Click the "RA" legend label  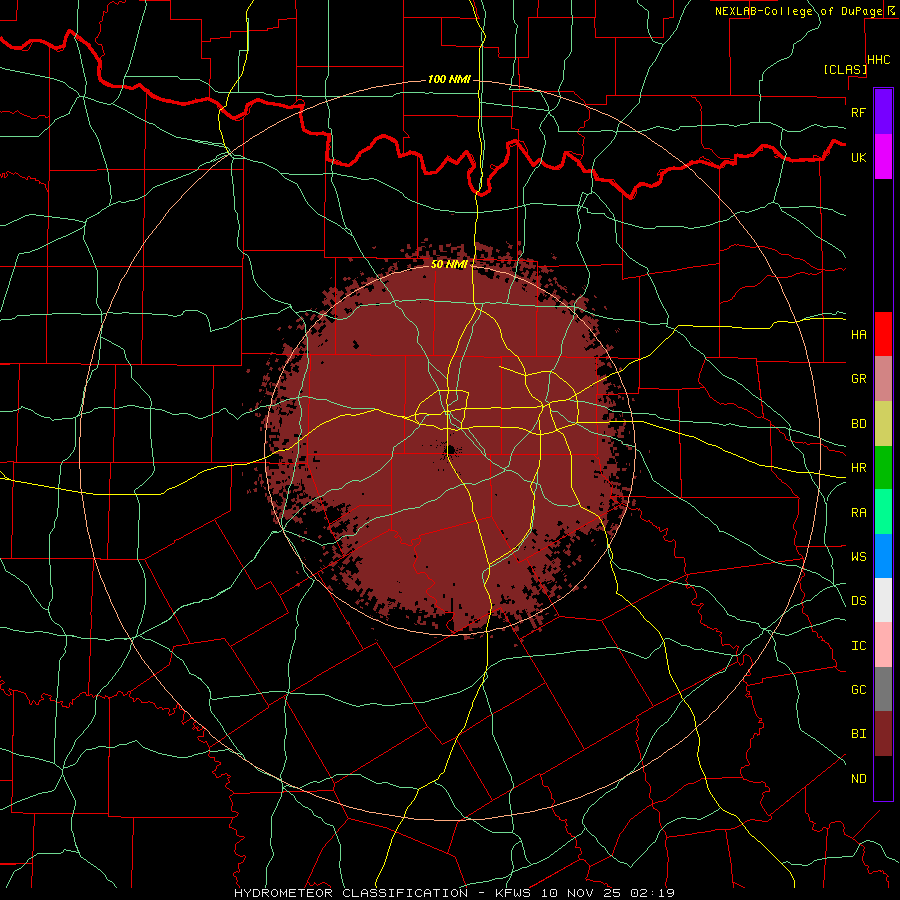tap(859, 513)
